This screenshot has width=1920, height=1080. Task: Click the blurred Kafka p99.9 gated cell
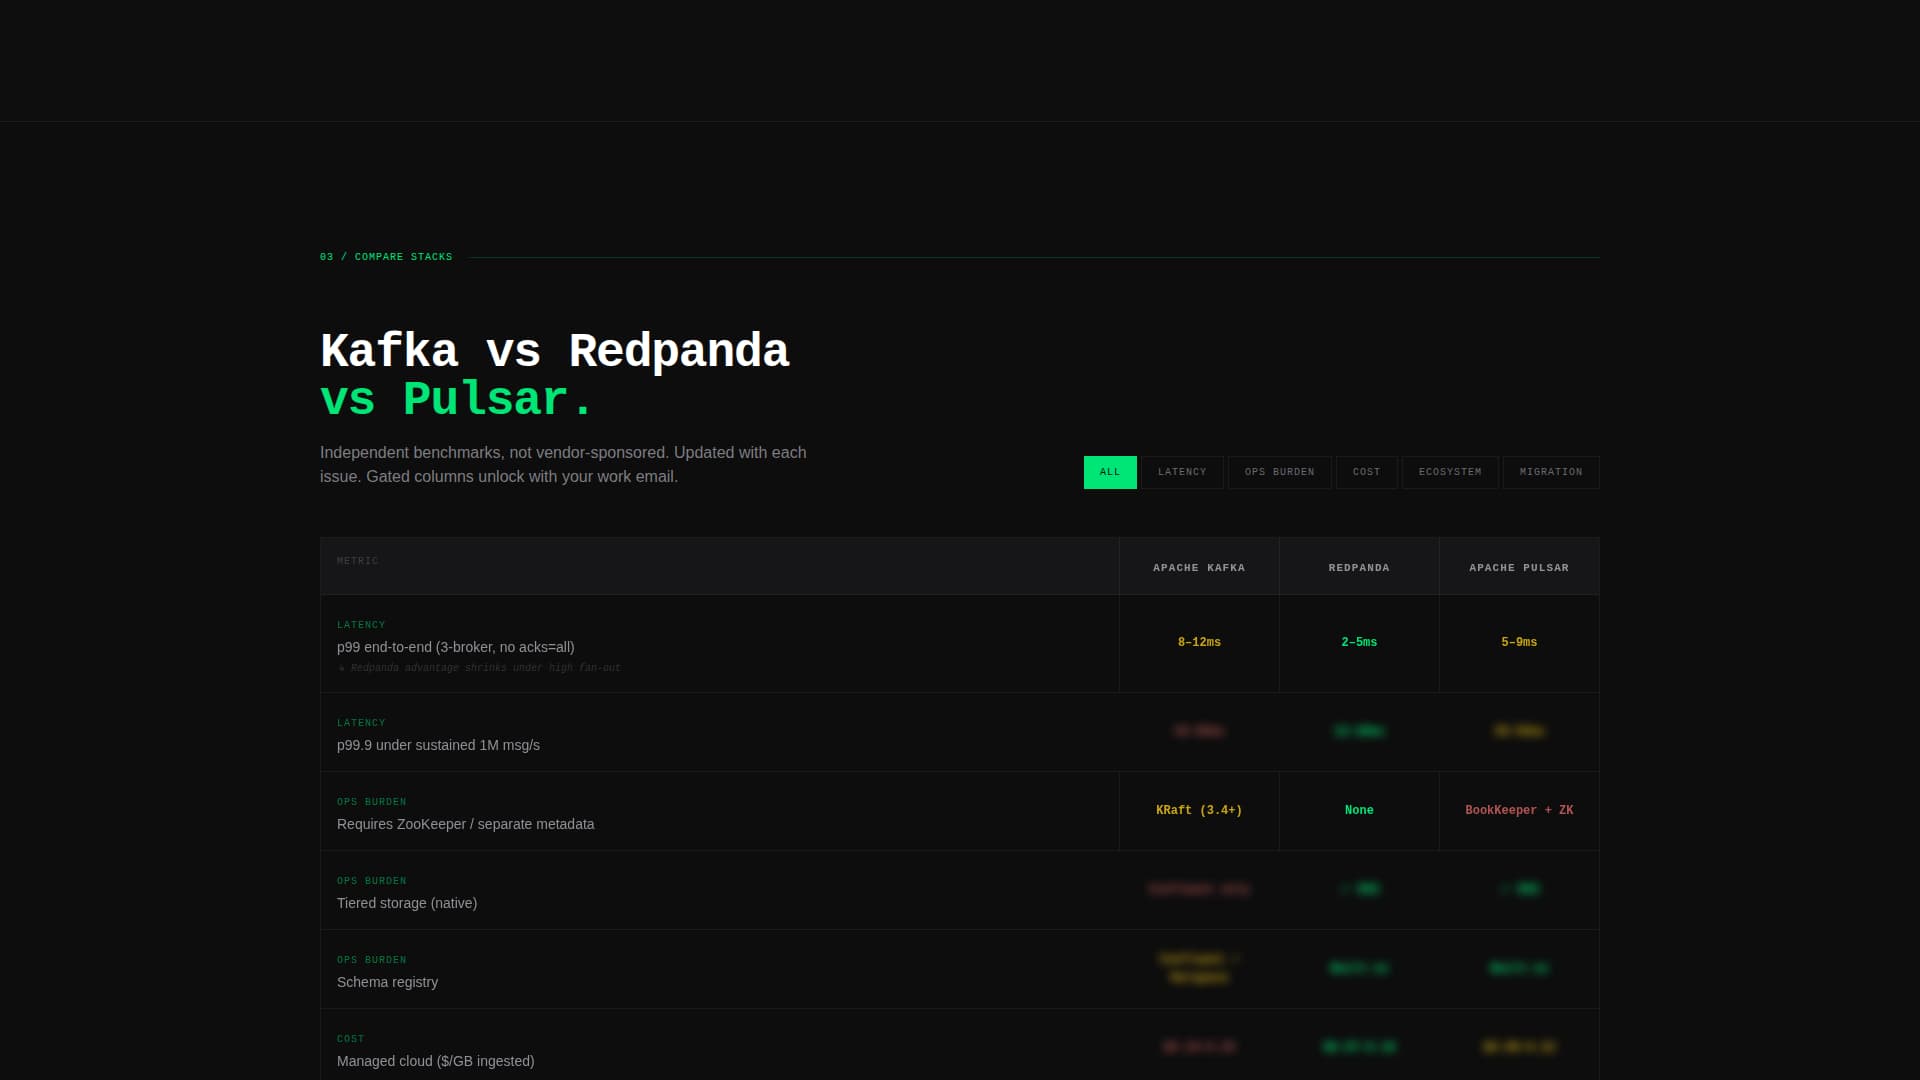coord(1199,732)
